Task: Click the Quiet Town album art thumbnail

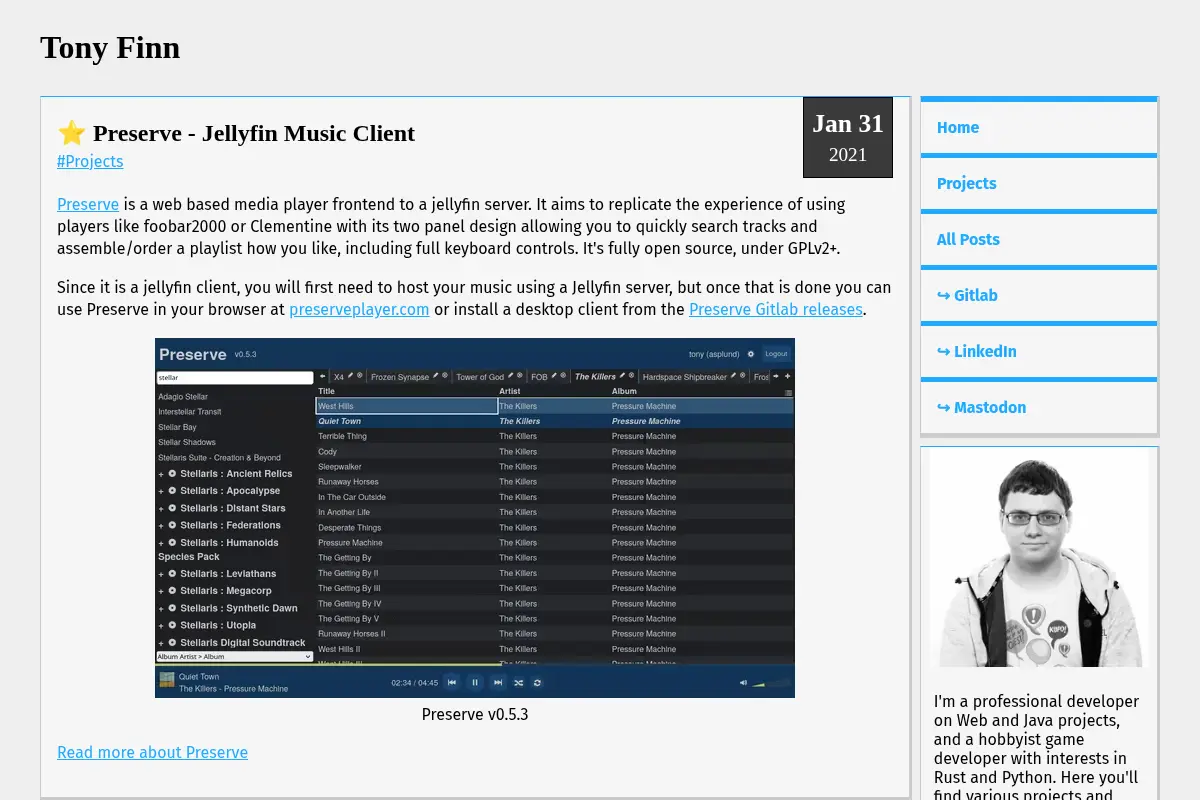Action: point(166,680)
